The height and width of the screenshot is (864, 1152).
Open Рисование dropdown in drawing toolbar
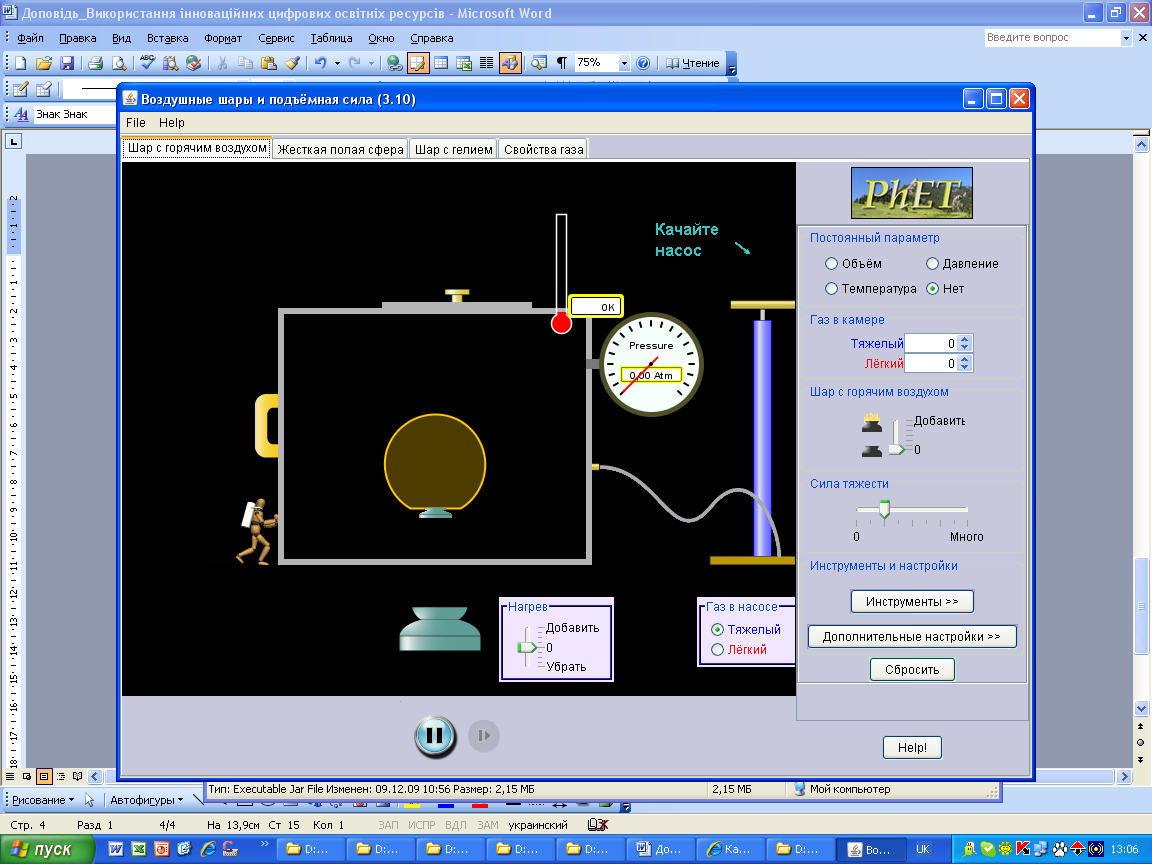pyautogui.click(x=43, y=800)
